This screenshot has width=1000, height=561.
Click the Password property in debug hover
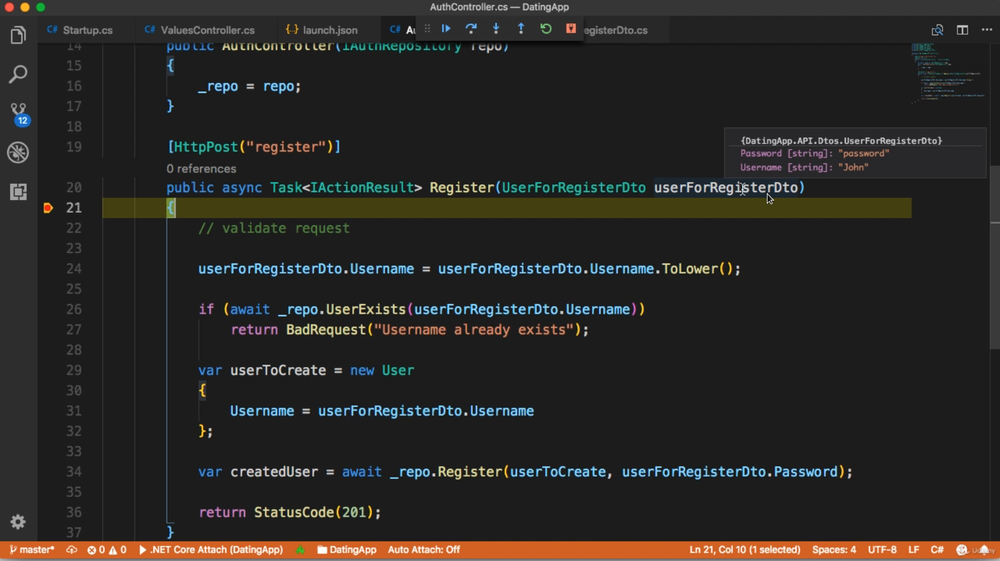click(x=814, y=154)
